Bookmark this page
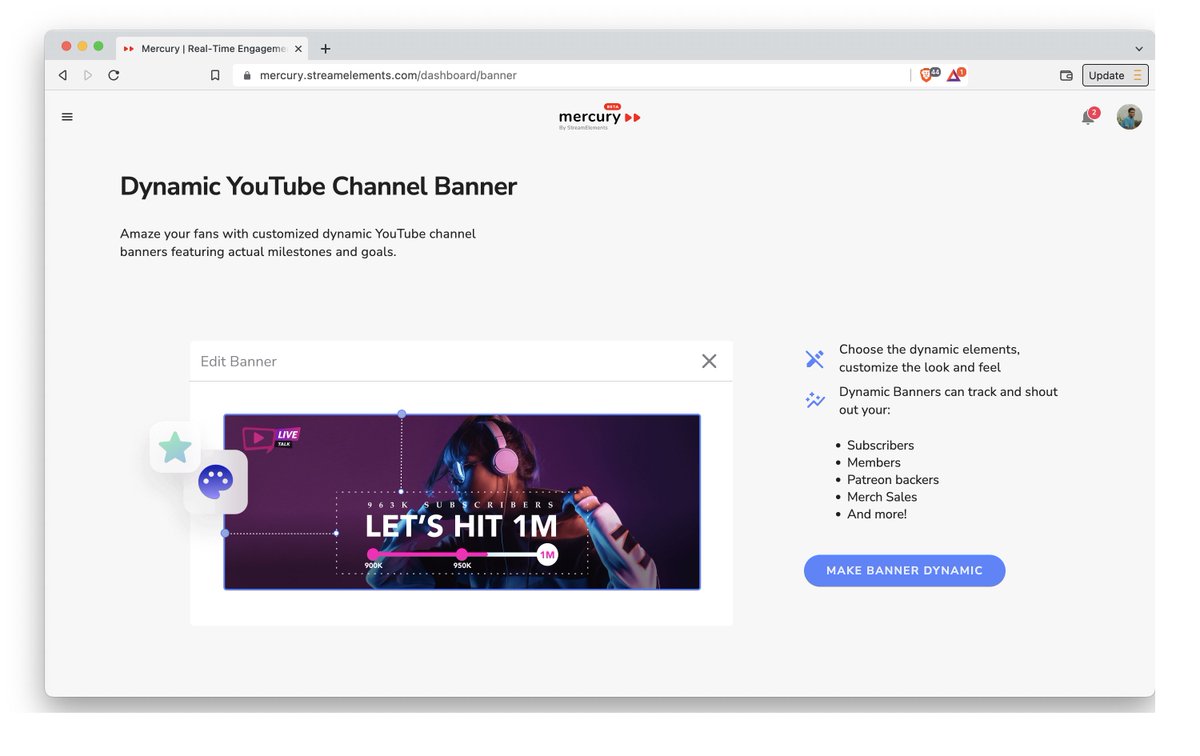 [x=215, y=75]
